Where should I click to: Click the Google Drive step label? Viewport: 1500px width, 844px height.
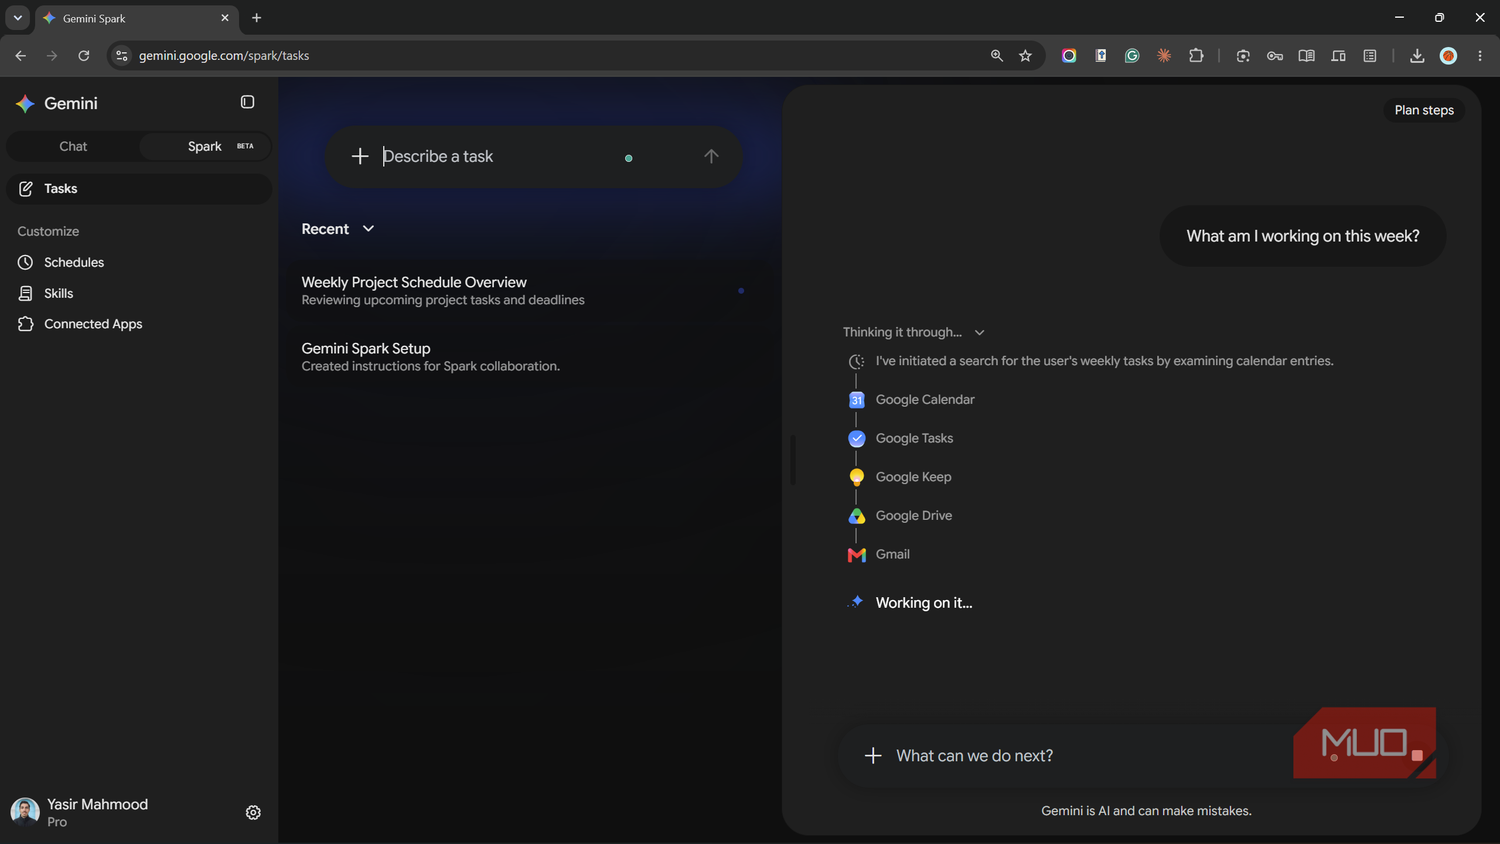914,516
